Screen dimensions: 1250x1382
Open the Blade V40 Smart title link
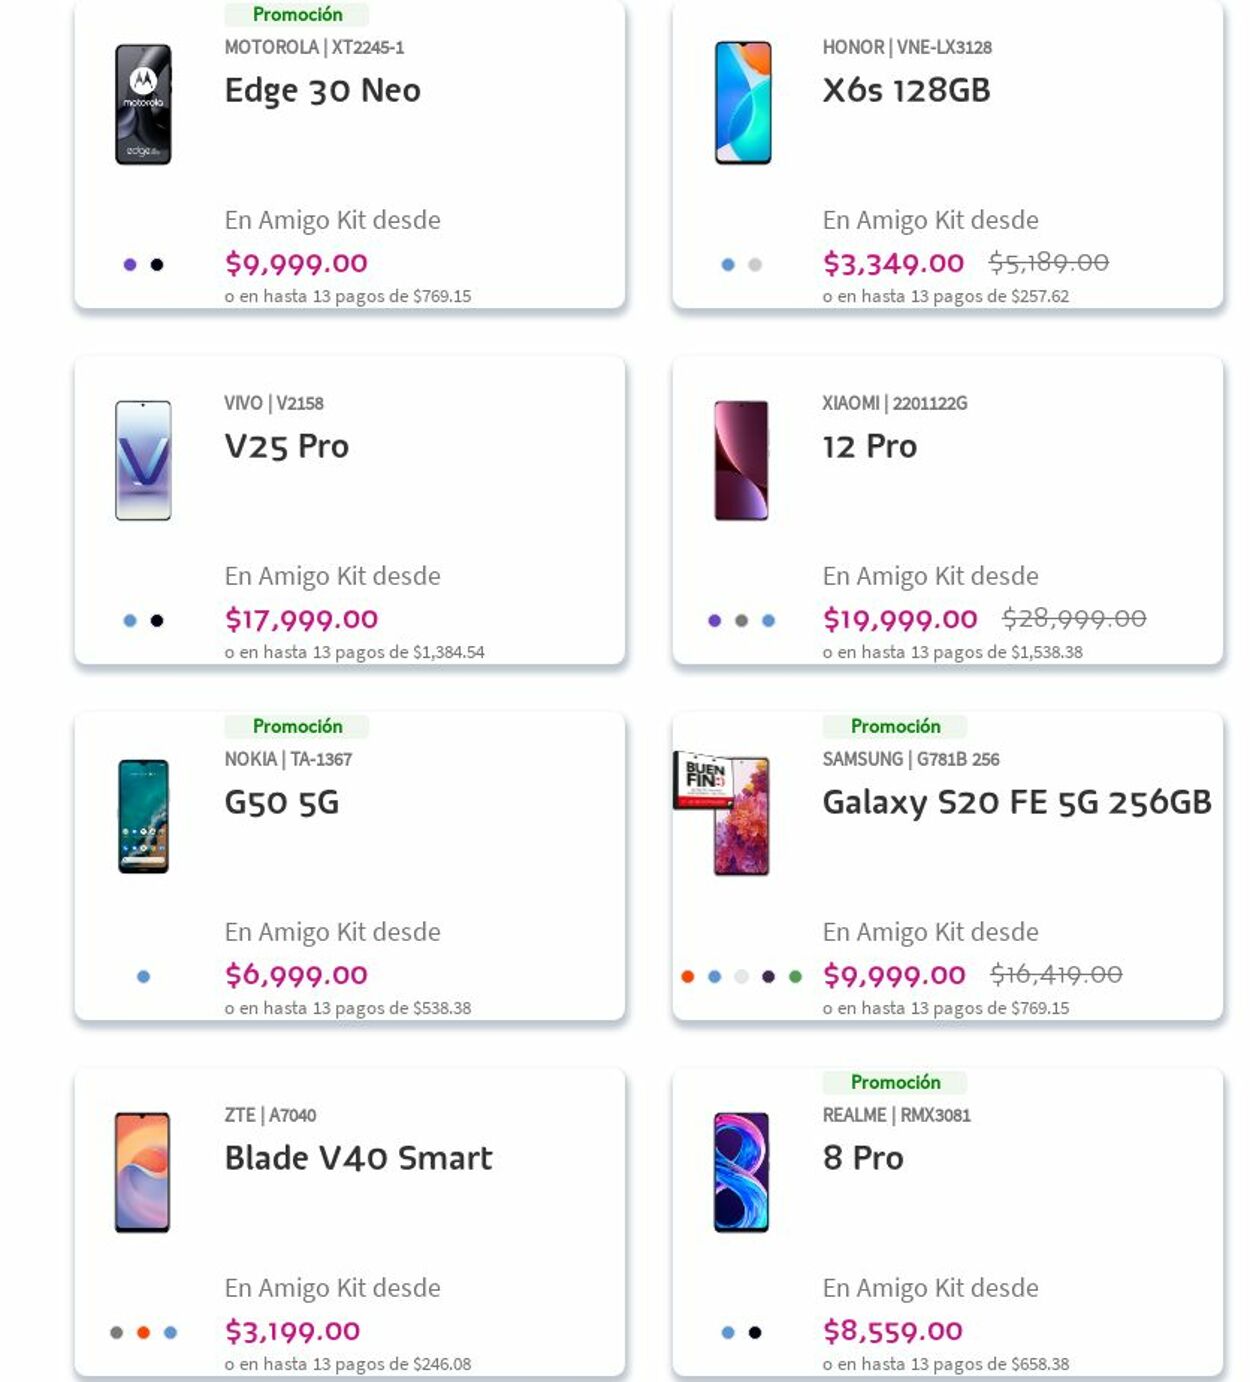[x=358, y=1158]
